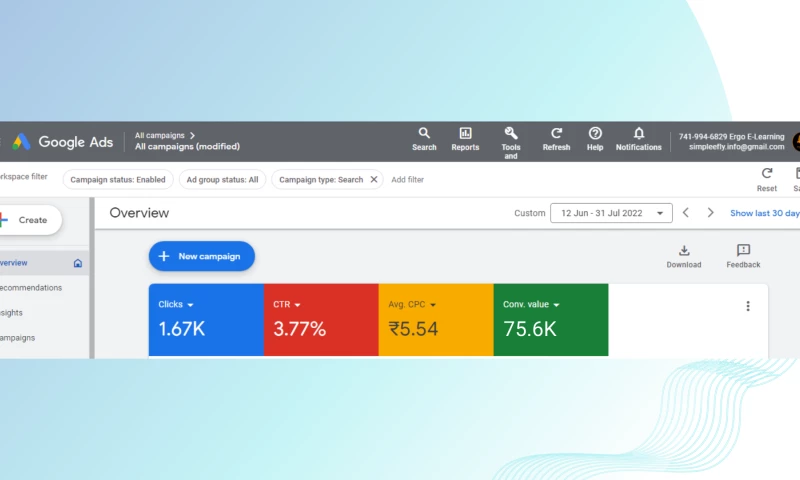Click the Add filter field
800x480 pixels.
point(408,180)
